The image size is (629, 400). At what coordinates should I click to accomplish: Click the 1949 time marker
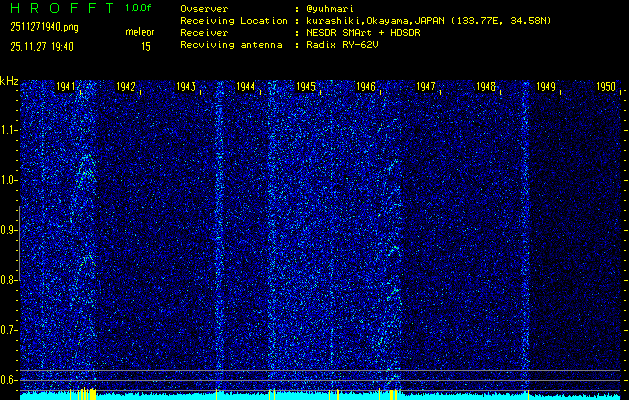point(546,87)
